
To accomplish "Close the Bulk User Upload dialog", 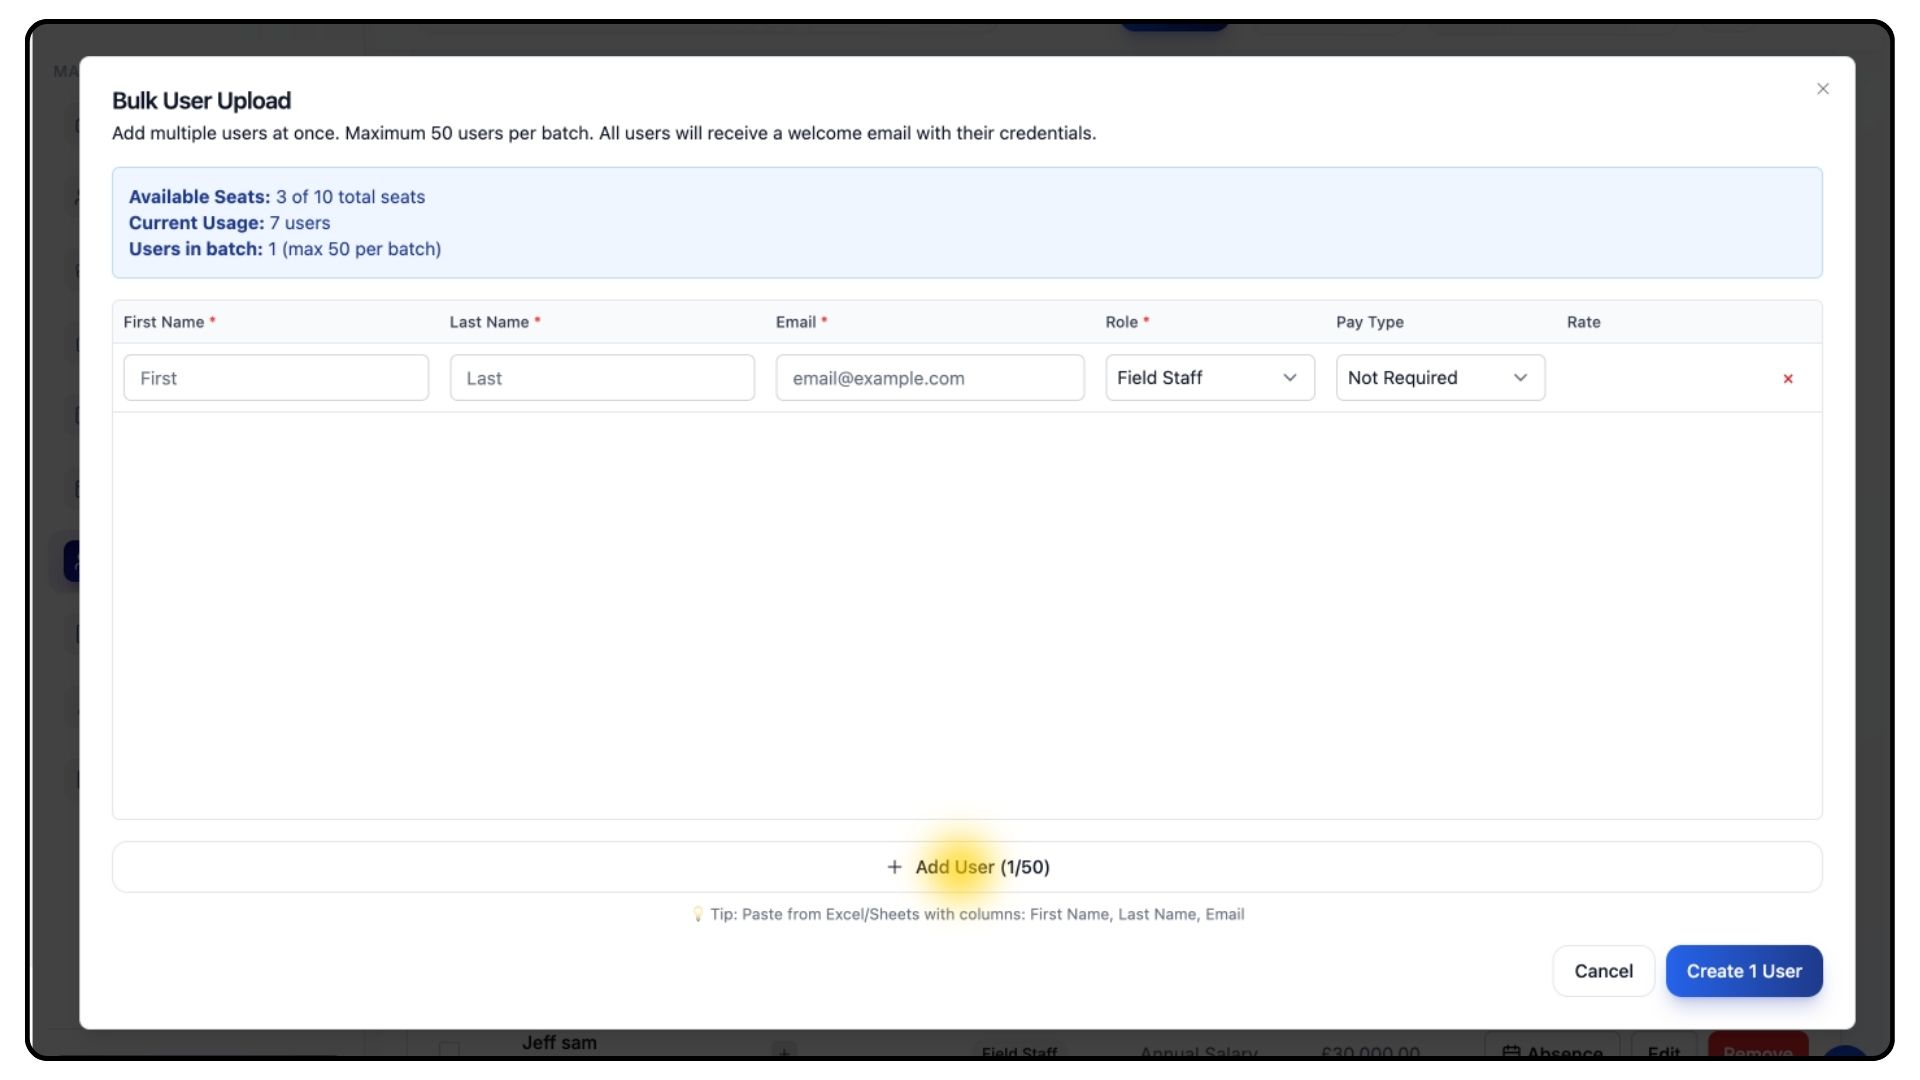I will 1822,89.
